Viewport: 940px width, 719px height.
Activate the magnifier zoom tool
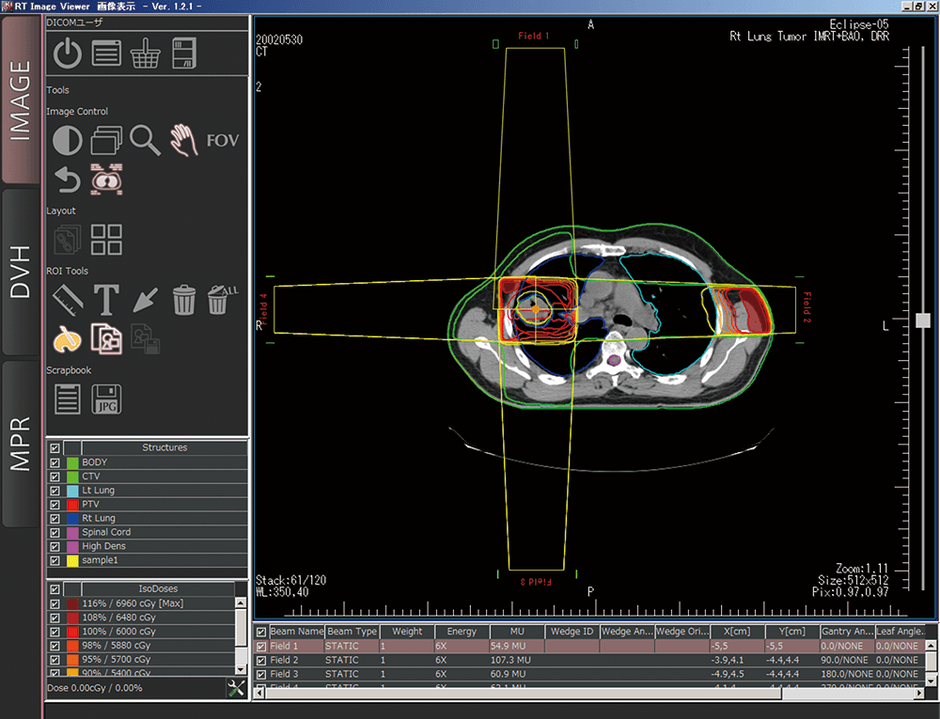click(145, 141)
